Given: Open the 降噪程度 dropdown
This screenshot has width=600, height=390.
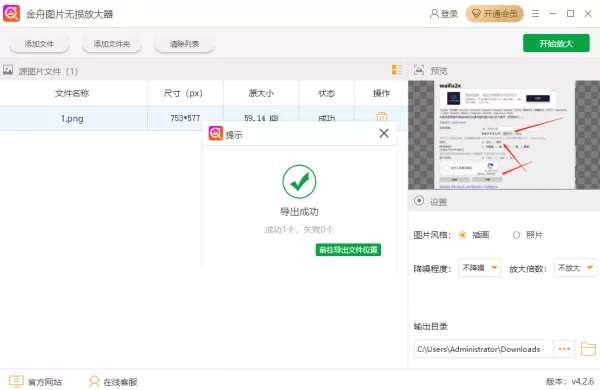Looking at the screenshot, I should coord(479,268).
